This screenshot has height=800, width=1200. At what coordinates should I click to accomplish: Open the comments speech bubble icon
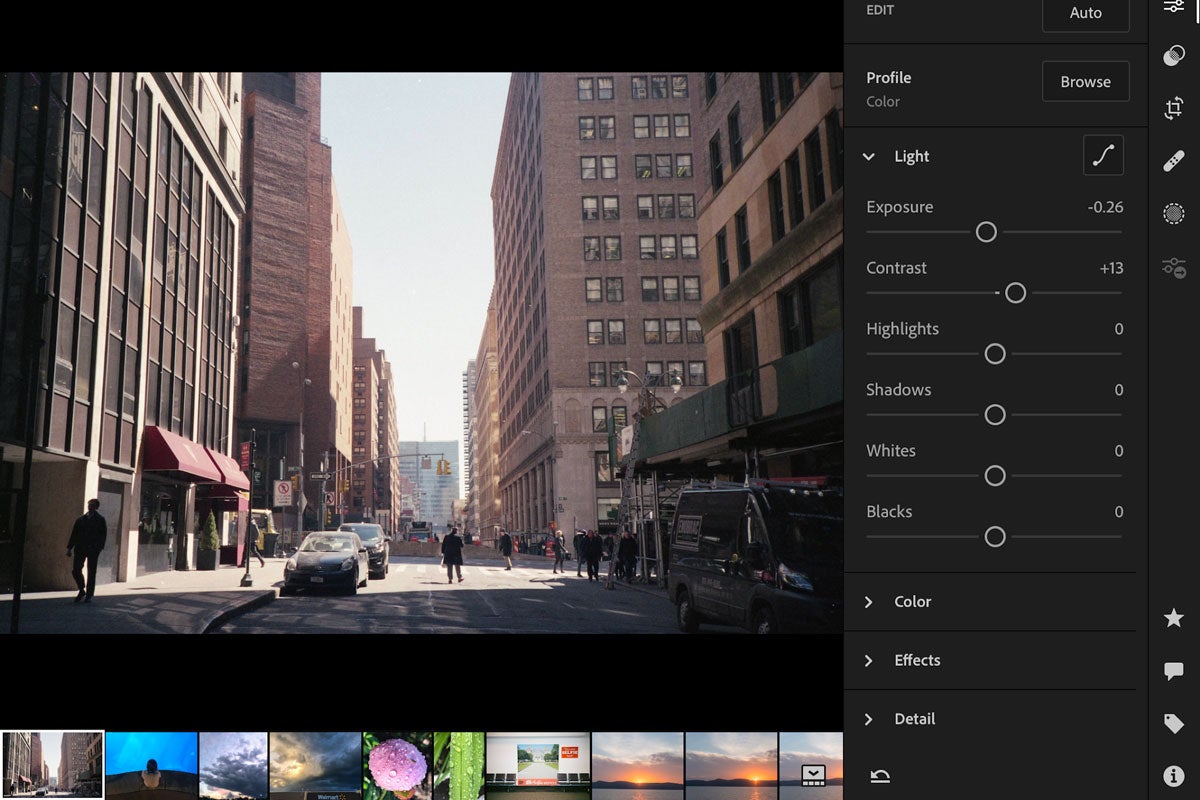[1174, 671]
